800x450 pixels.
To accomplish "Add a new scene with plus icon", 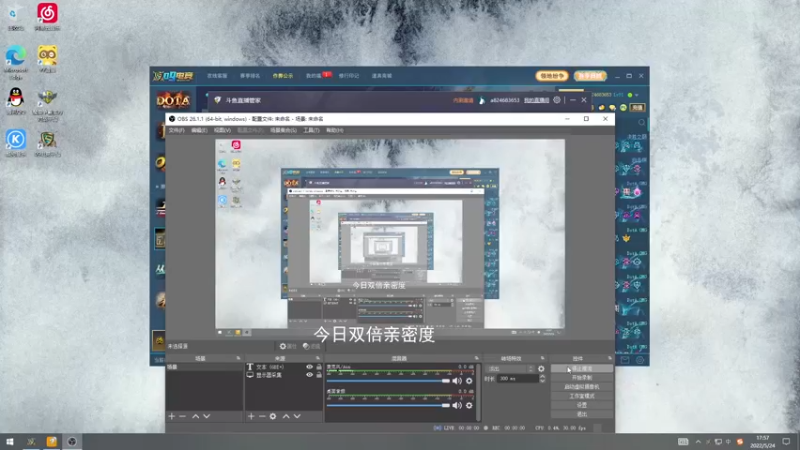I will (x=171, y=416).
